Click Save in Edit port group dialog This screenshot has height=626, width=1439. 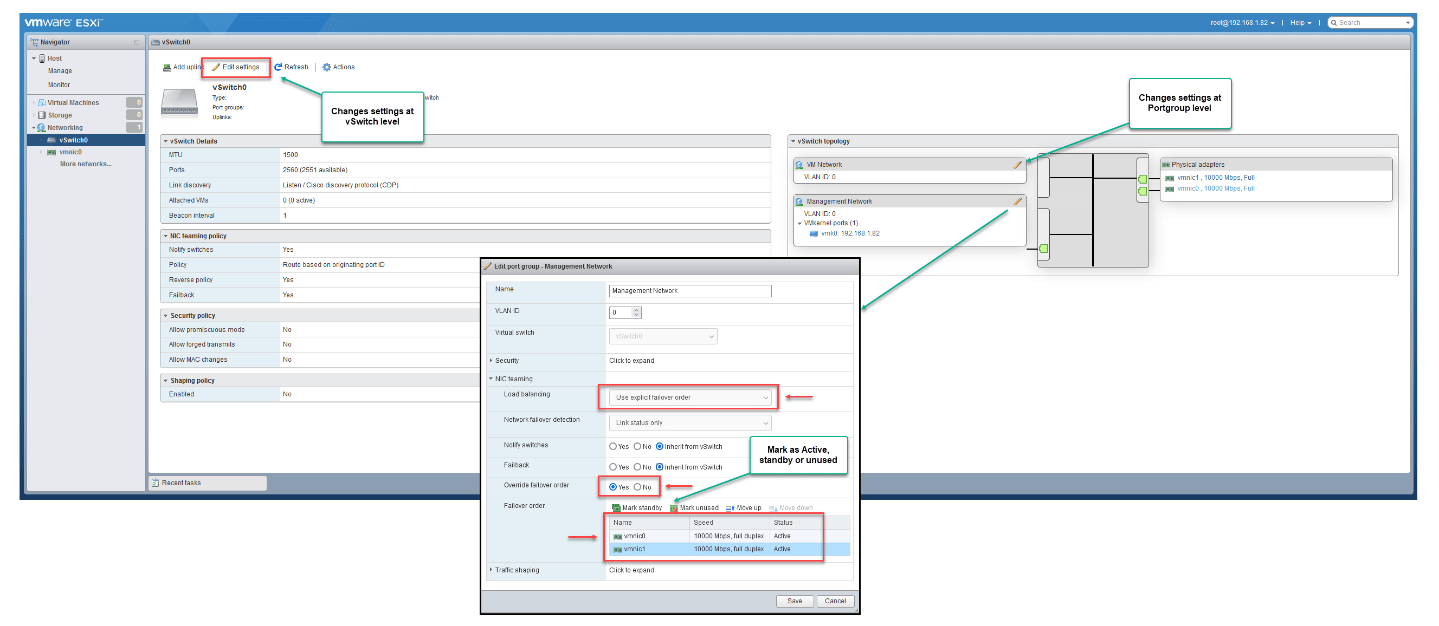point(794,601)
